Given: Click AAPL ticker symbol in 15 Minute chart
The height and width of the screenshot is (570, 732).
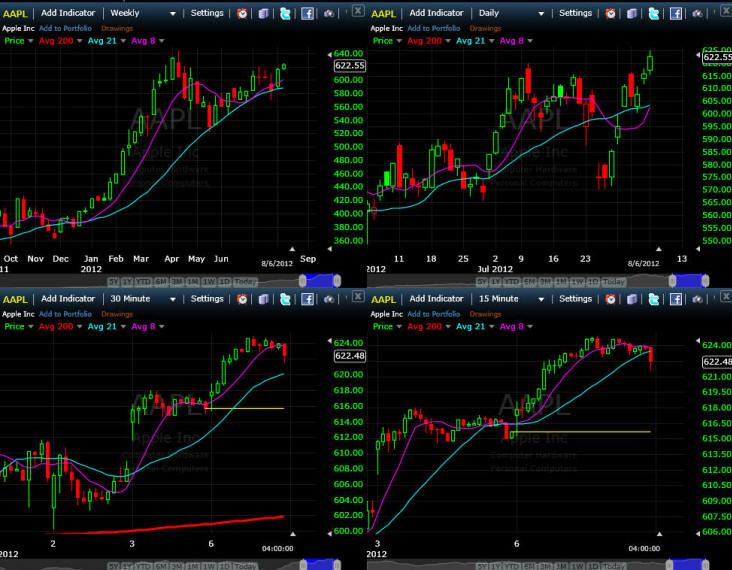Looking at the screenshot, I should 383,299.
